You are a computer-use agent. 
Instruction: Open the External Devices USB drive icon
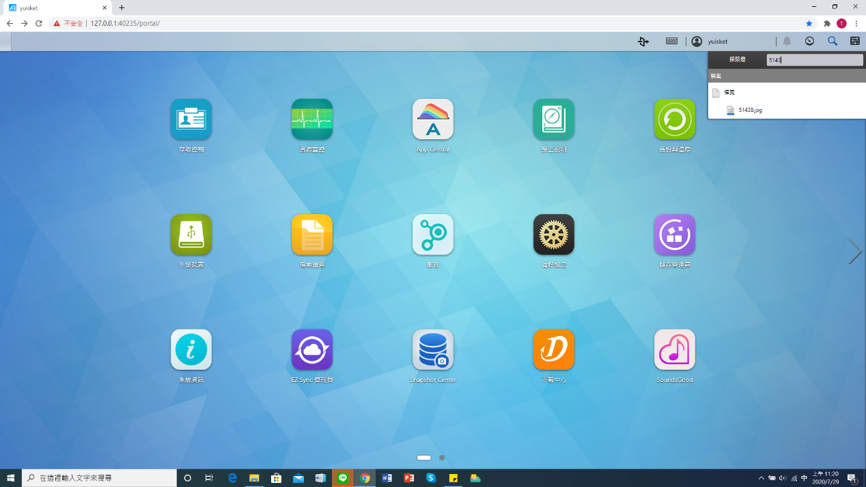[x=191, y=235]
